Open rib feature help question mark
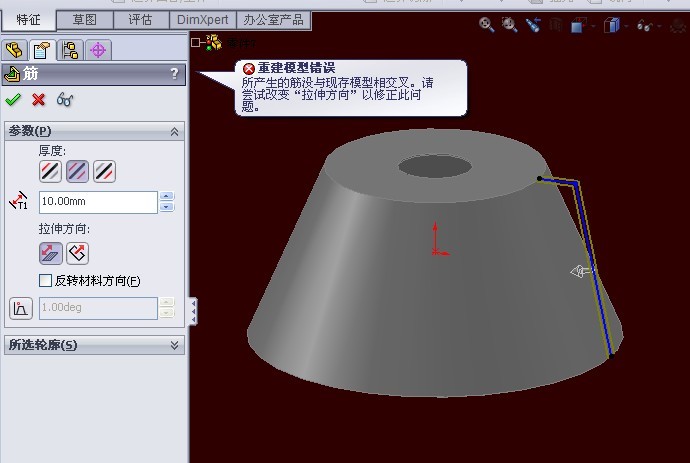This screenshot has height=463, width=690. pos(175,73)
